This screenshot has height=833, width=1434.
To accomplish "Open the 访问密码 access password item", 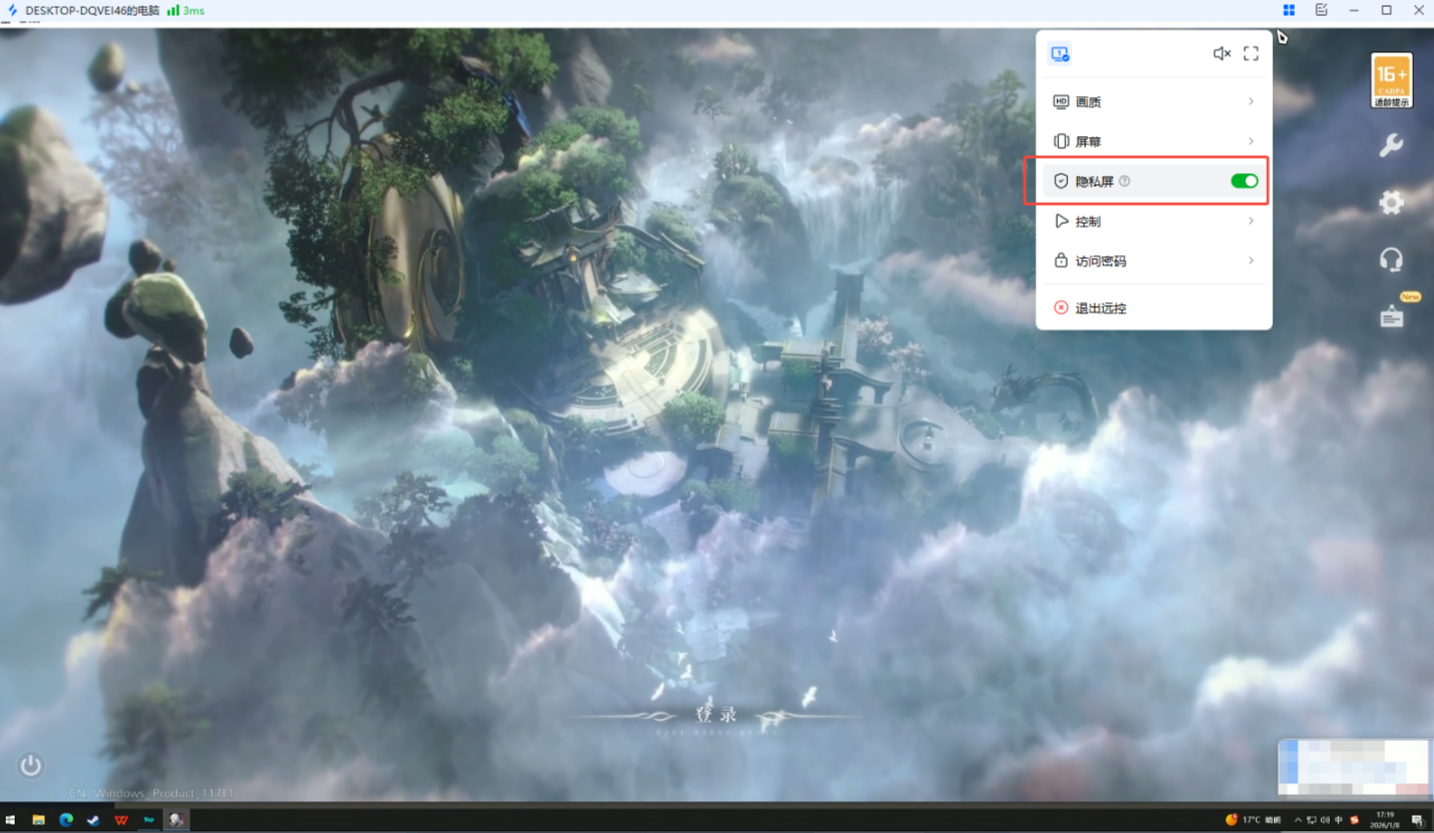I will point(1100,261).
